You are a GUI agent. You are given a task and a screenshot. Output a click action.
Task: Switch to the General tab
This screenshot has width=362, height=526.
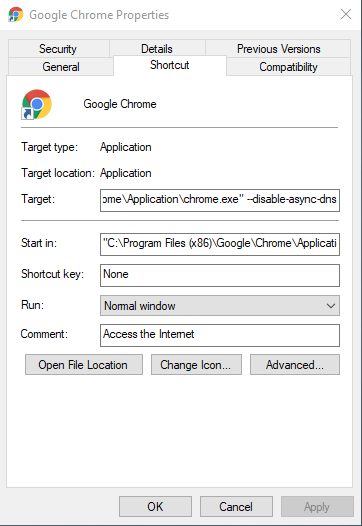[x=61, y=67]
